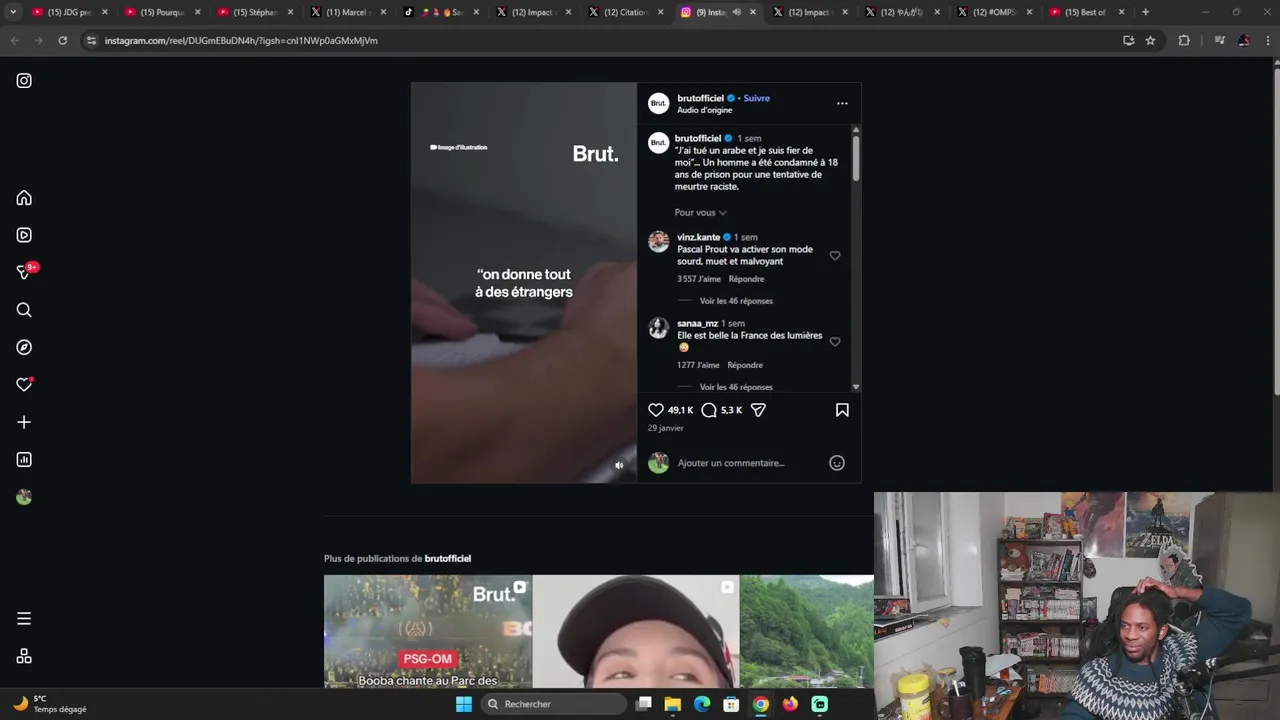Reload the page
Image resolution: width=1280 pixels, height=720 pixels.
62,40
